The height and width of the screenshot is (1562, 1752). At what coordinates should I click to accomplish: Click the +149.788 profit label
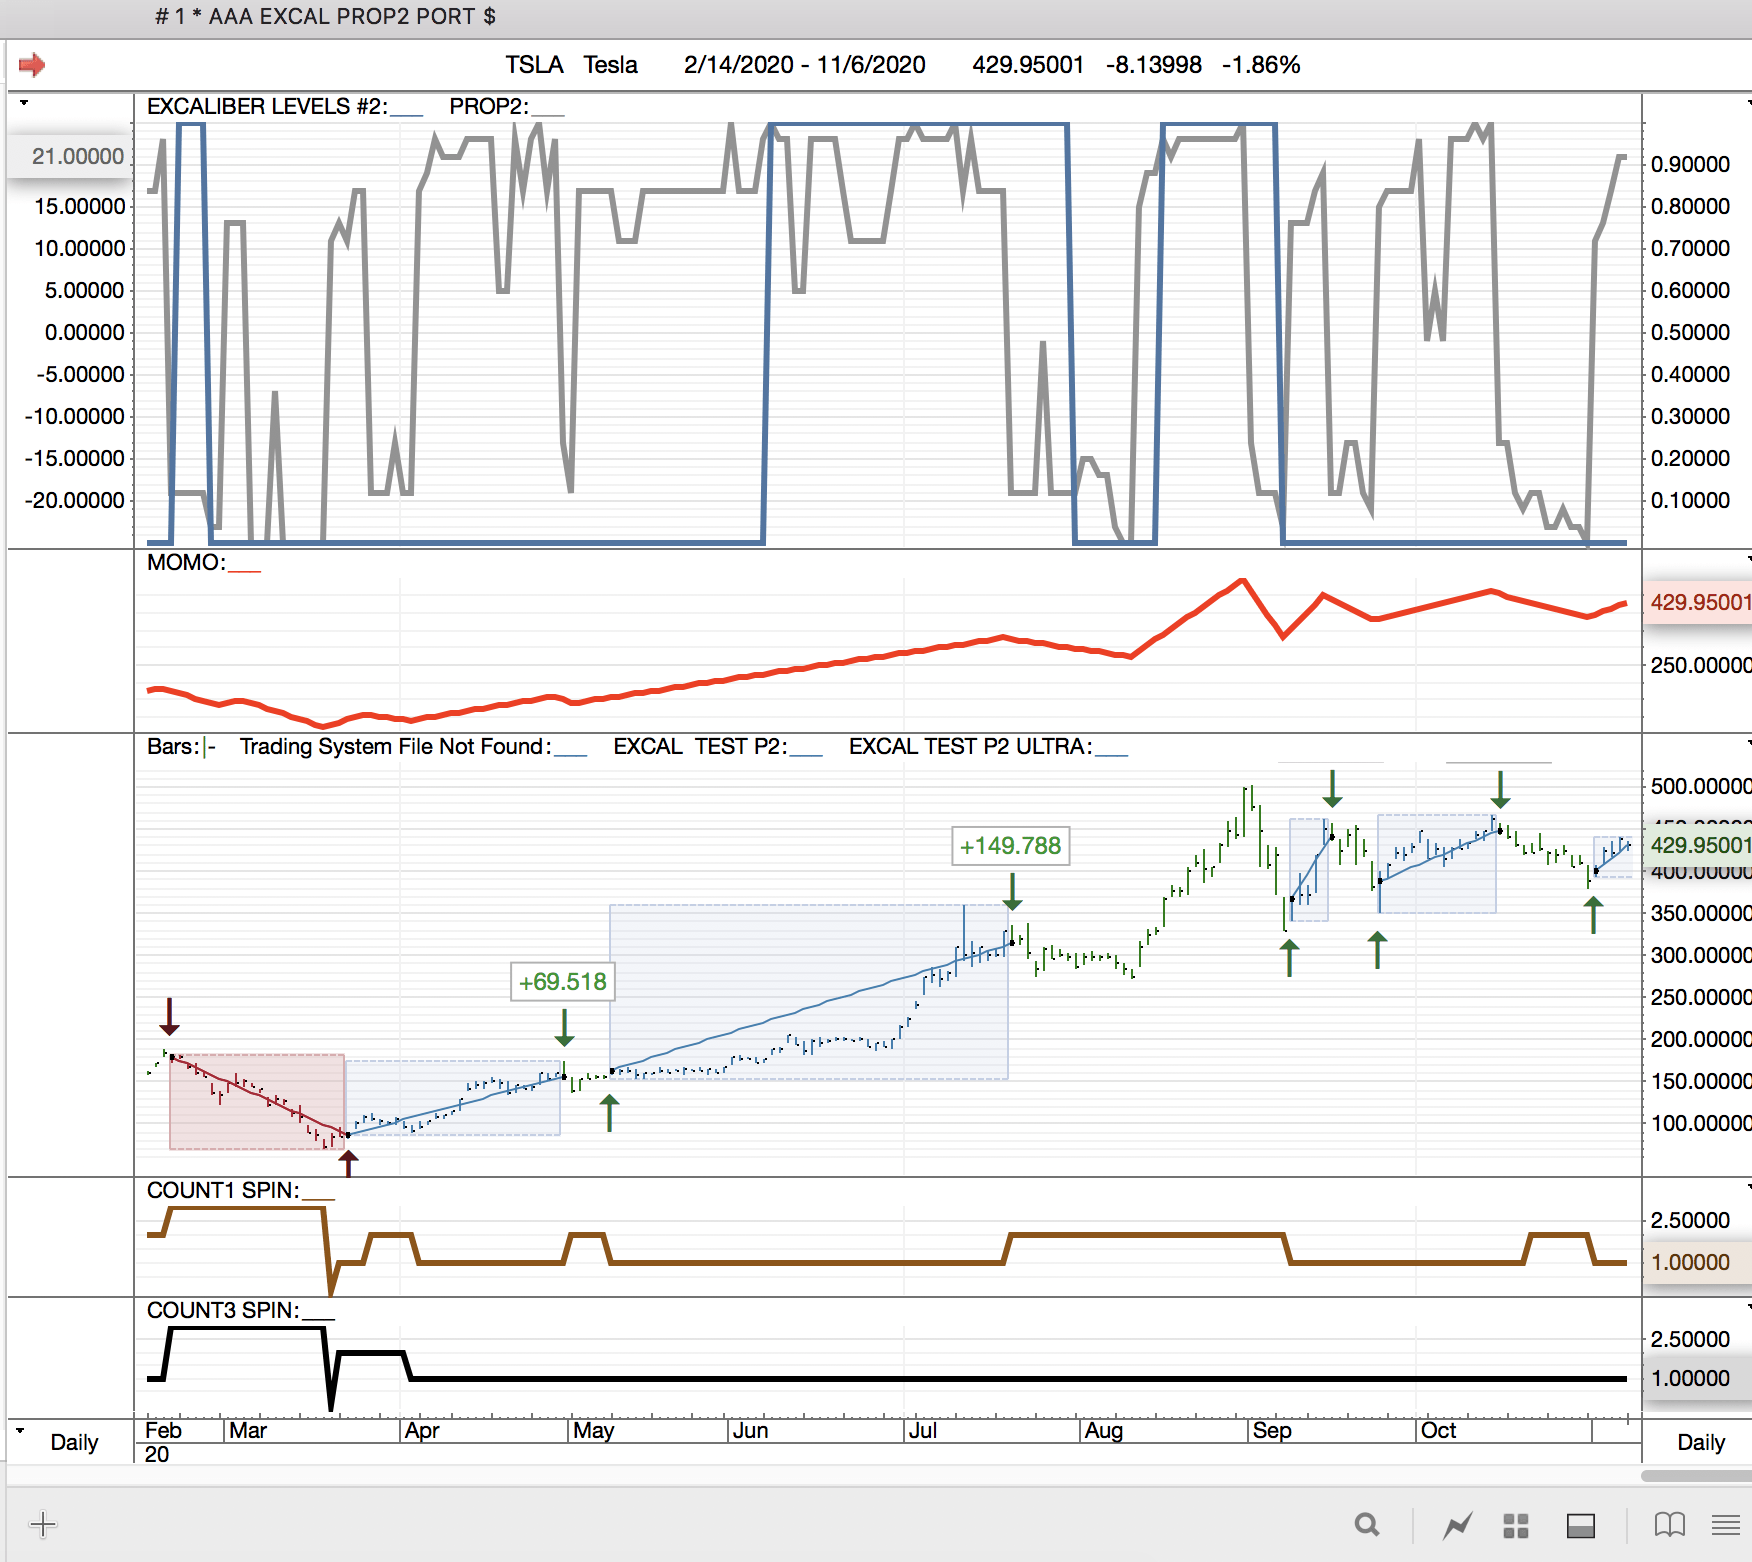point(1010,846)
